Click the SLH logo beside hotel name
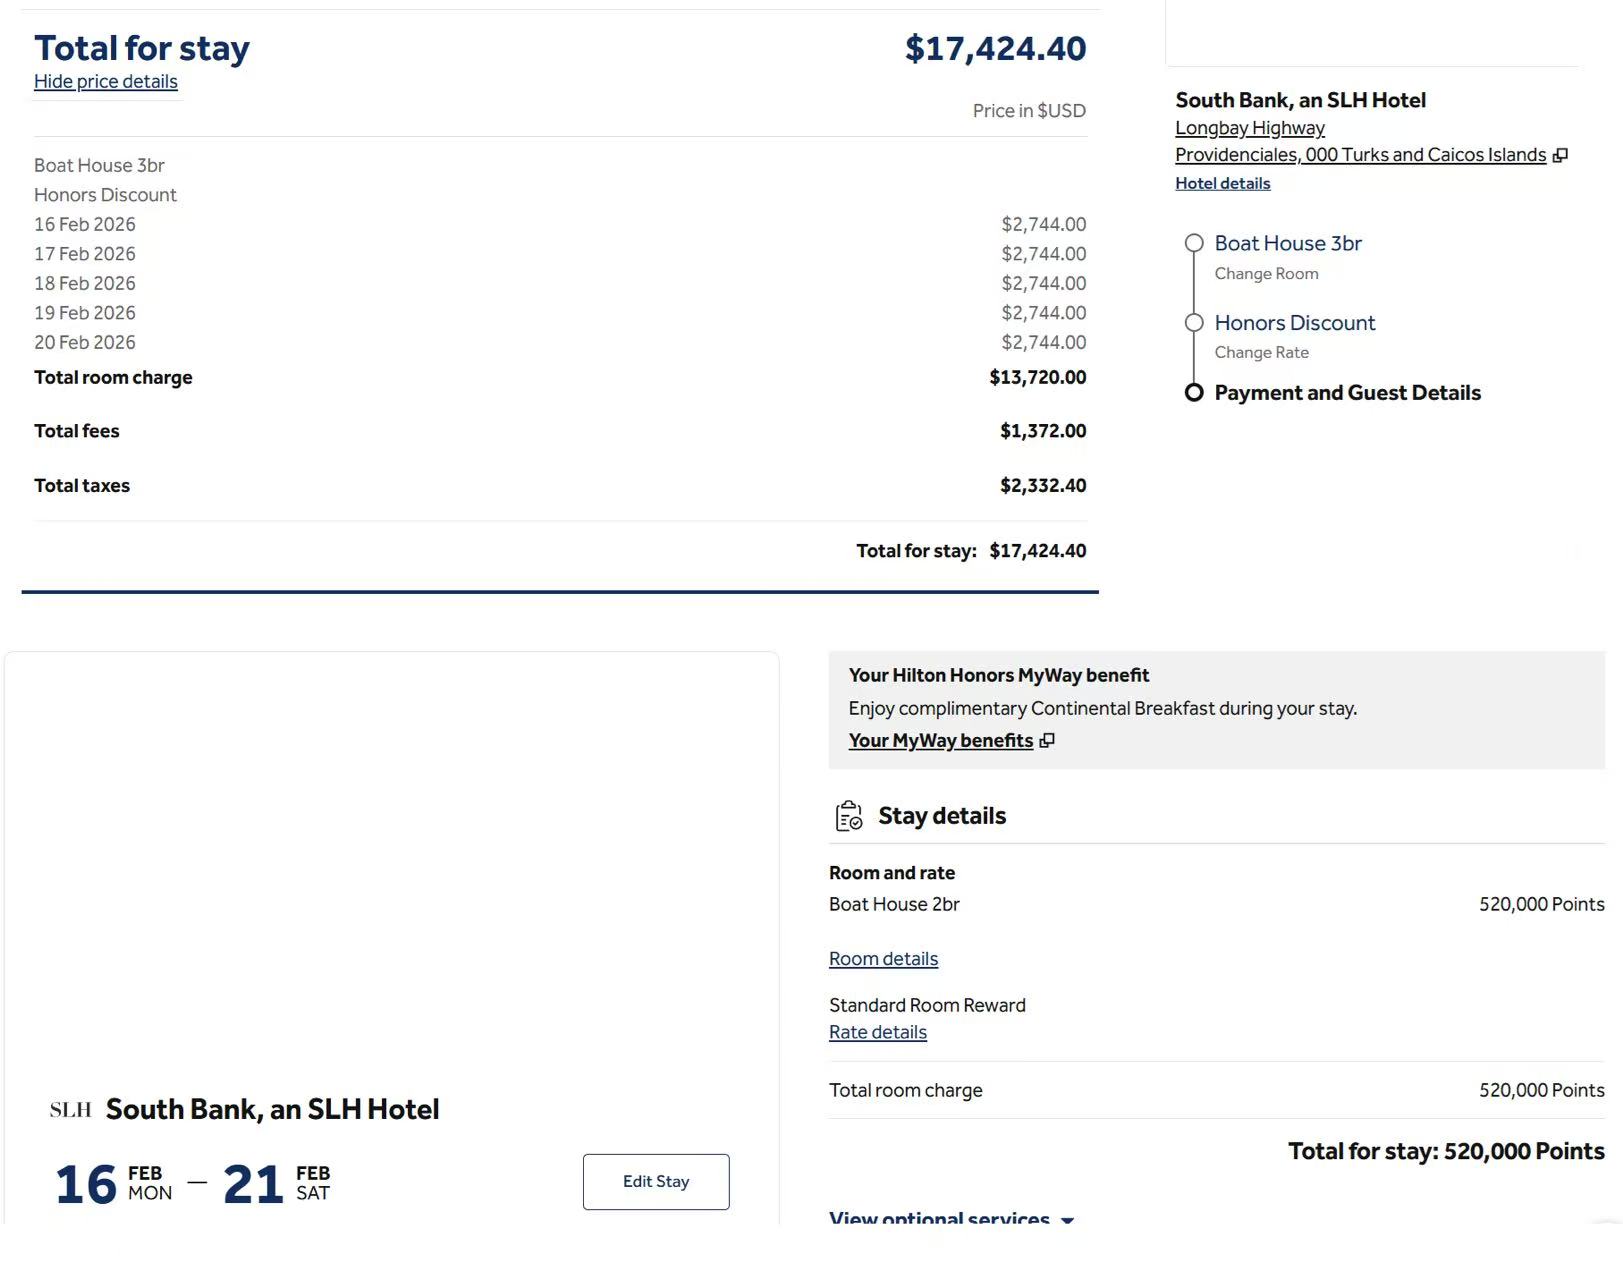This screenshot has height=1280, width=1623. coord(70,1110)
